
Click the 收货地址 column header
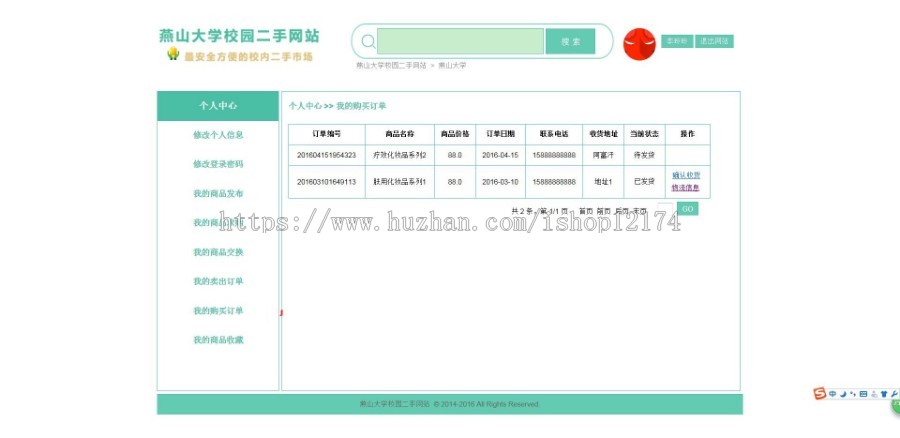603,134
